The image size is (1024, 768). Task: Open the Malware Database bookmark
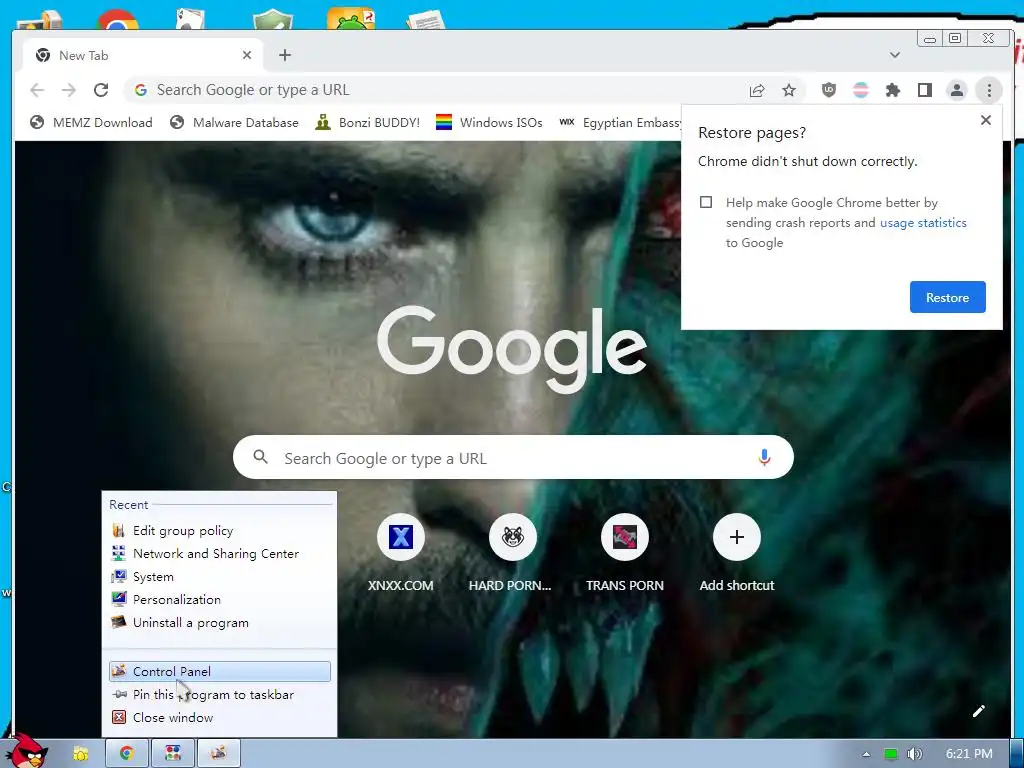(x=234, y=122)
